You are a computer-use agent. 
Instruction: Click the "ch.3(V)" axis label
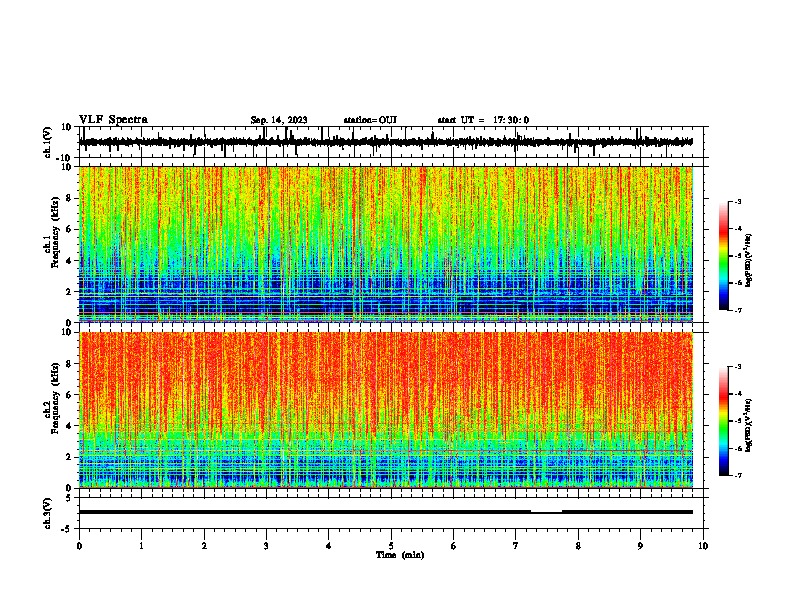point(48,513)
